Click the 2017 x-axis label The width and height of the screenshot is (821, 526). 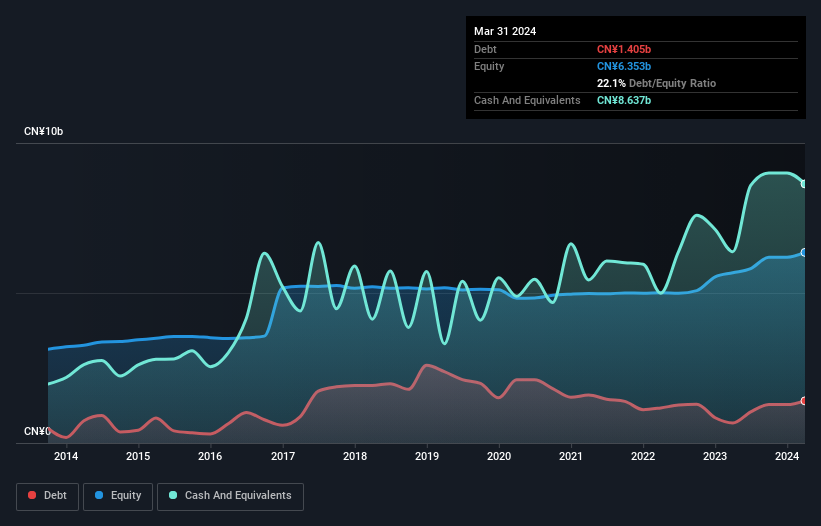pos(283,456)
